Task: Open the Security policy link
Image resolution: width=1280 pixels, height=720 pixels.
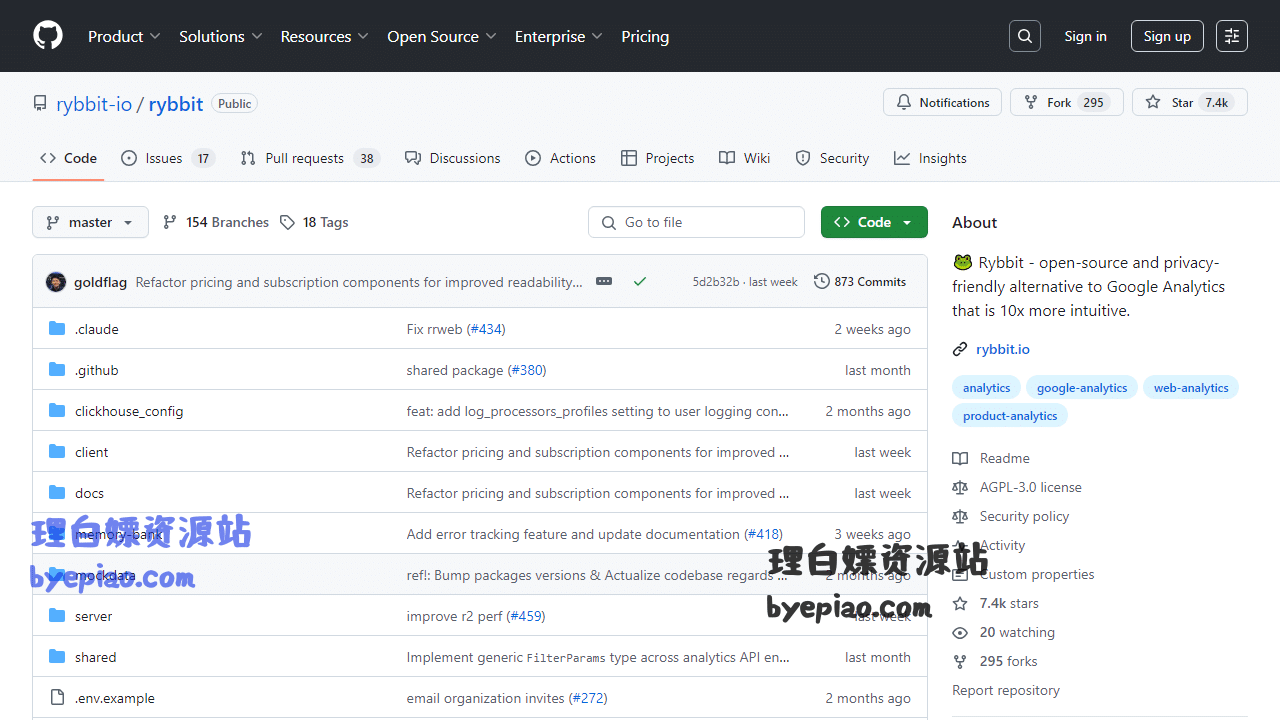Action: [x=1024, y=516]
